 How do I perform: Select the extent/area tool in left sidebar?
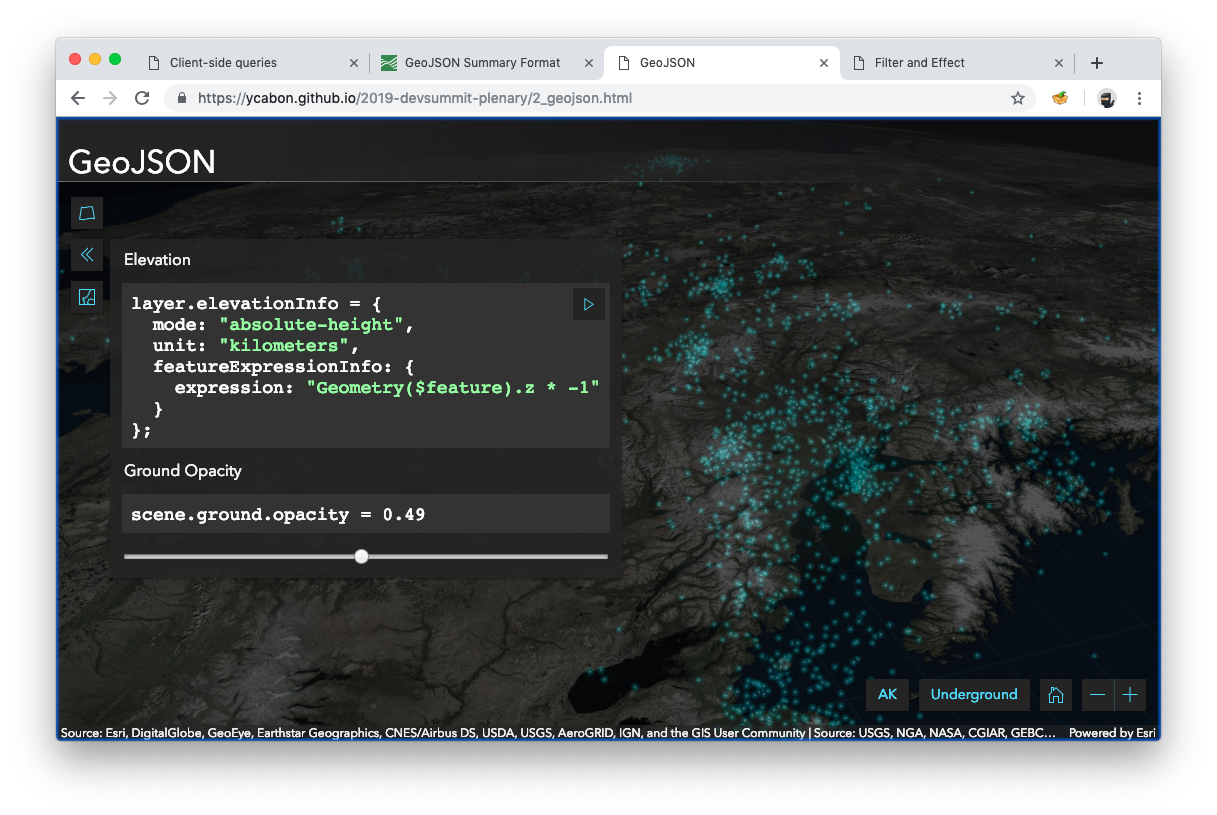pyautogui.click(x=87, y=212)
